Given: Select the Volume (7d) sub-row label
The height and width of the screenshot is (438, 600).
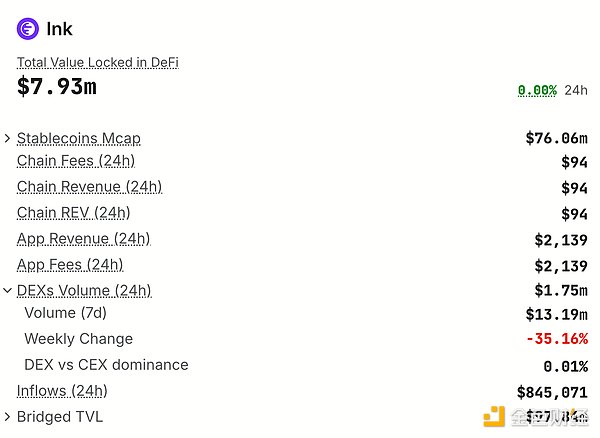Looking at the screenshot, I should 64,313.
